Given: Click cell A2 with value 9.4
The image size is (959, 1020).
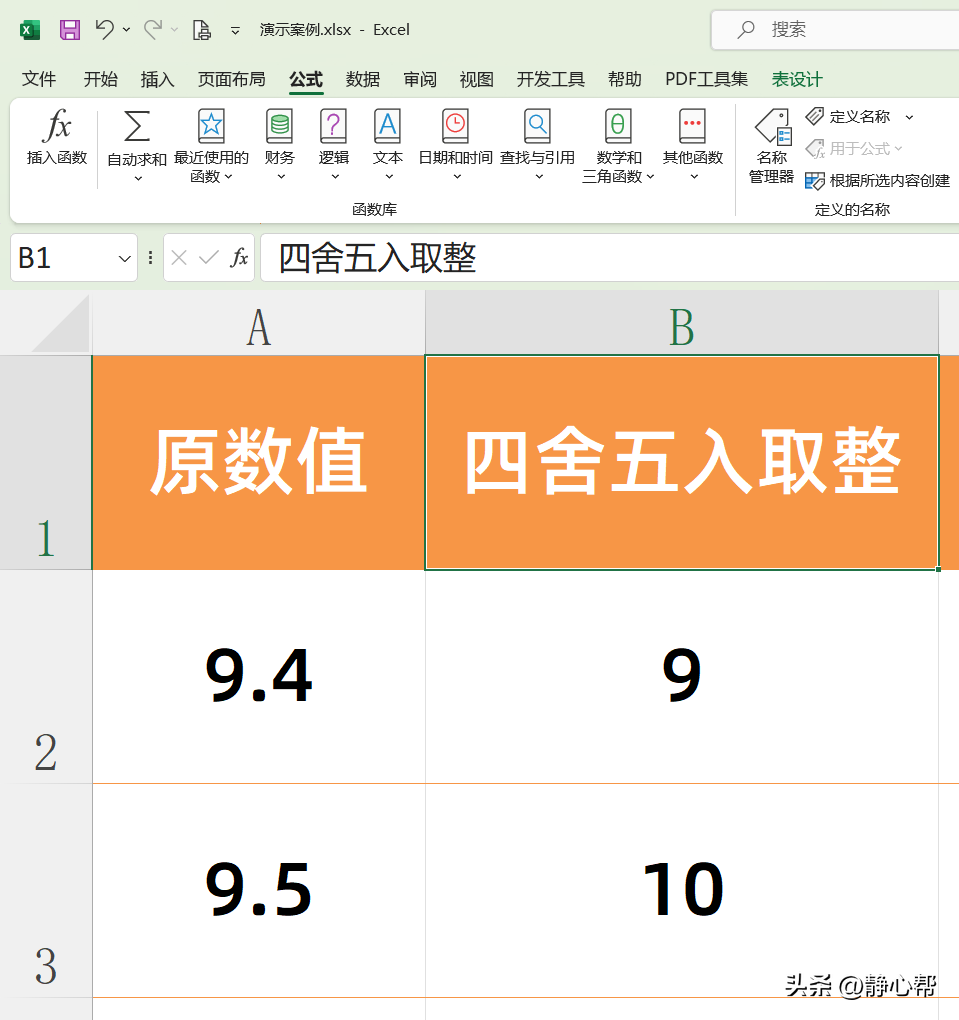Looking at the screenshot, I should point(259,677).
